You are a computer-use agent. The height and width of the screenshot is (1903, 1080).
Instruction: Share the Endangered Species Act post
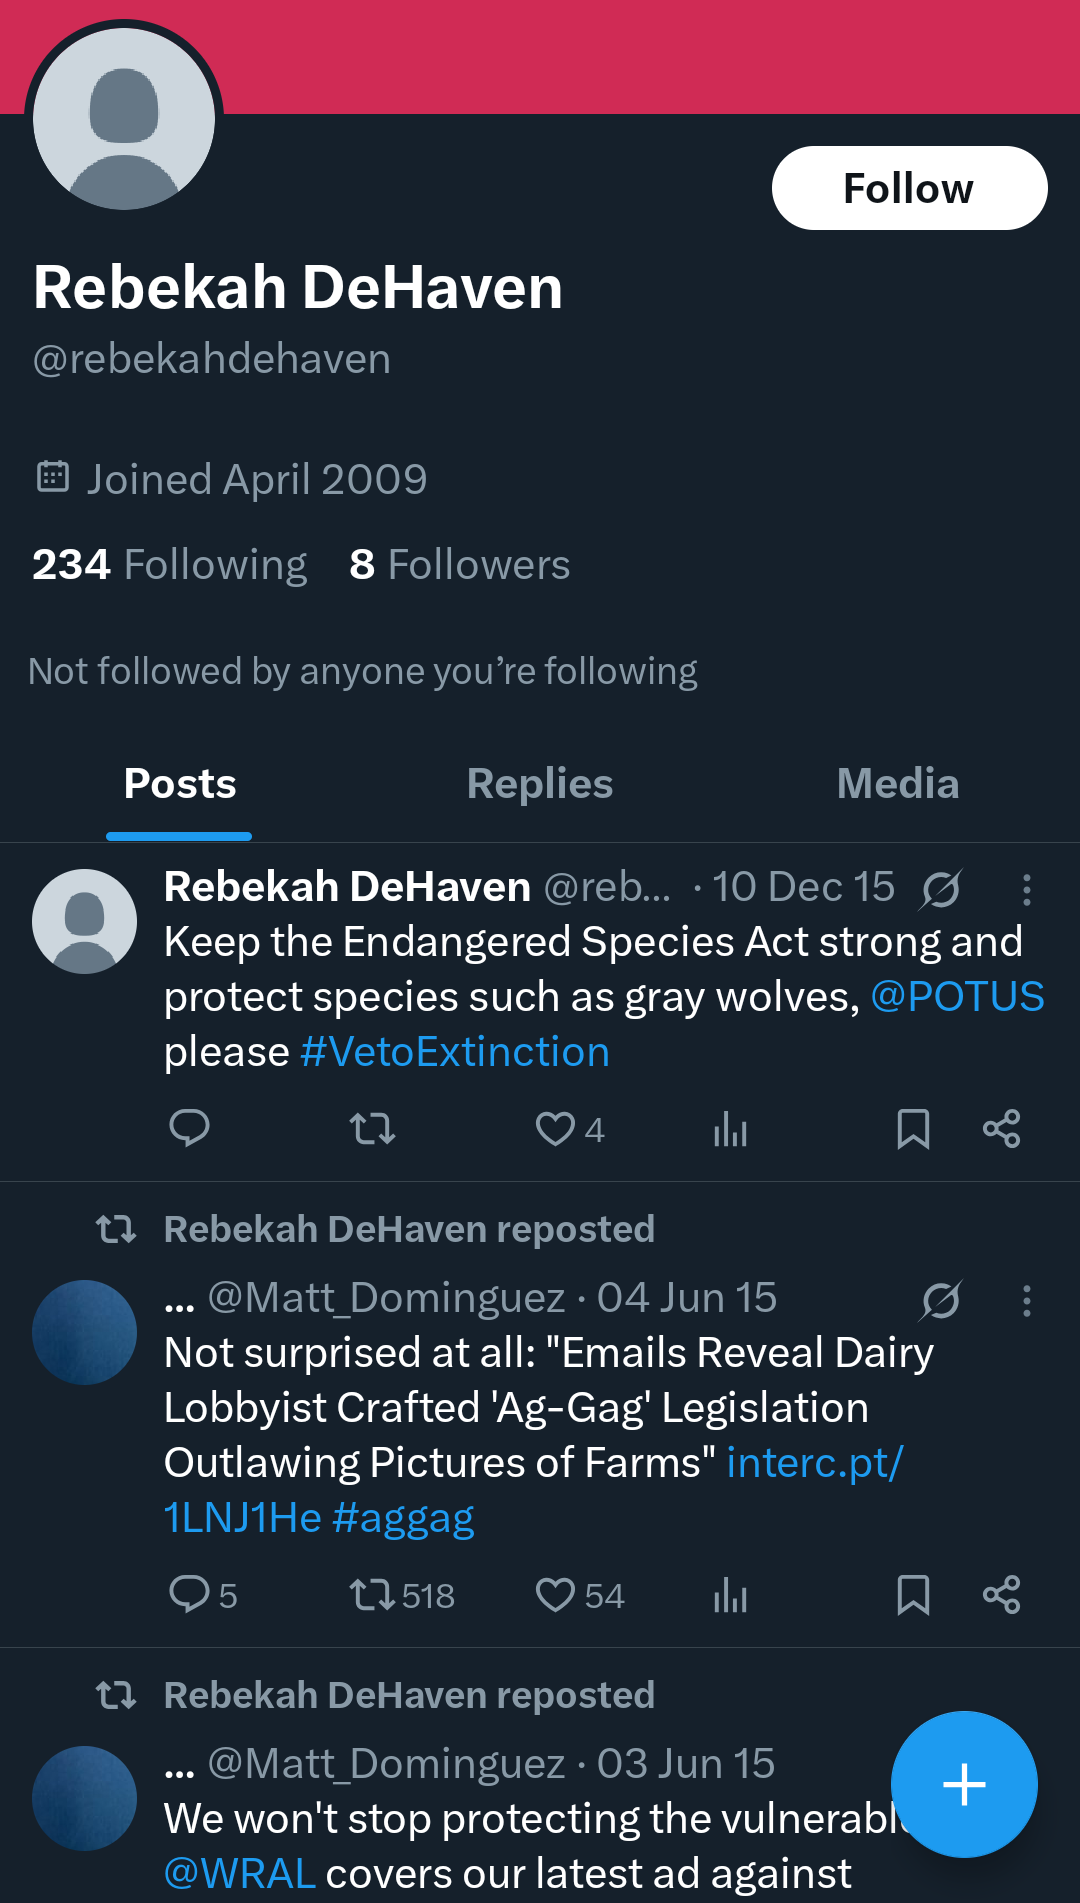tap(1001, 1129)
